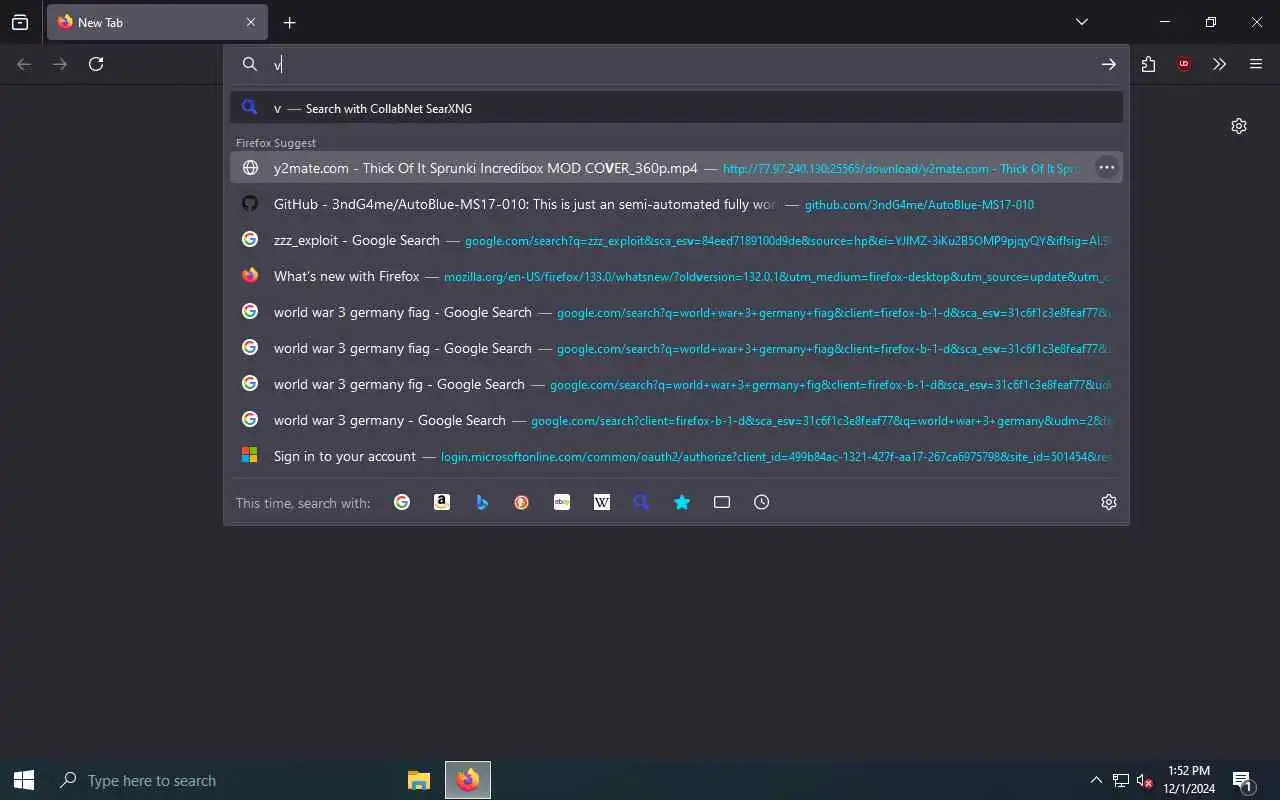Search open tabs using the tabs icon
This screenshot has width=1280, height=800.
point(722,502)
